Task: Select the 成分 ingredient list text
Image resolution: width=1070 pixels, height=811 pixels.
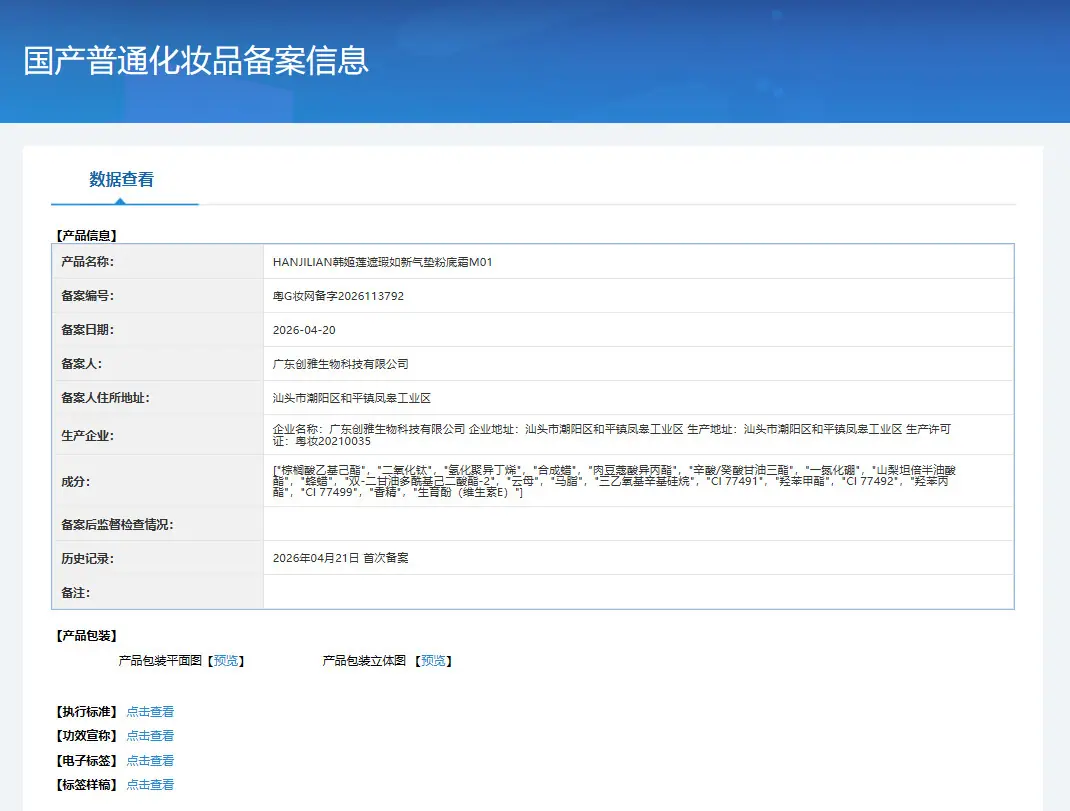Action: 614,481
